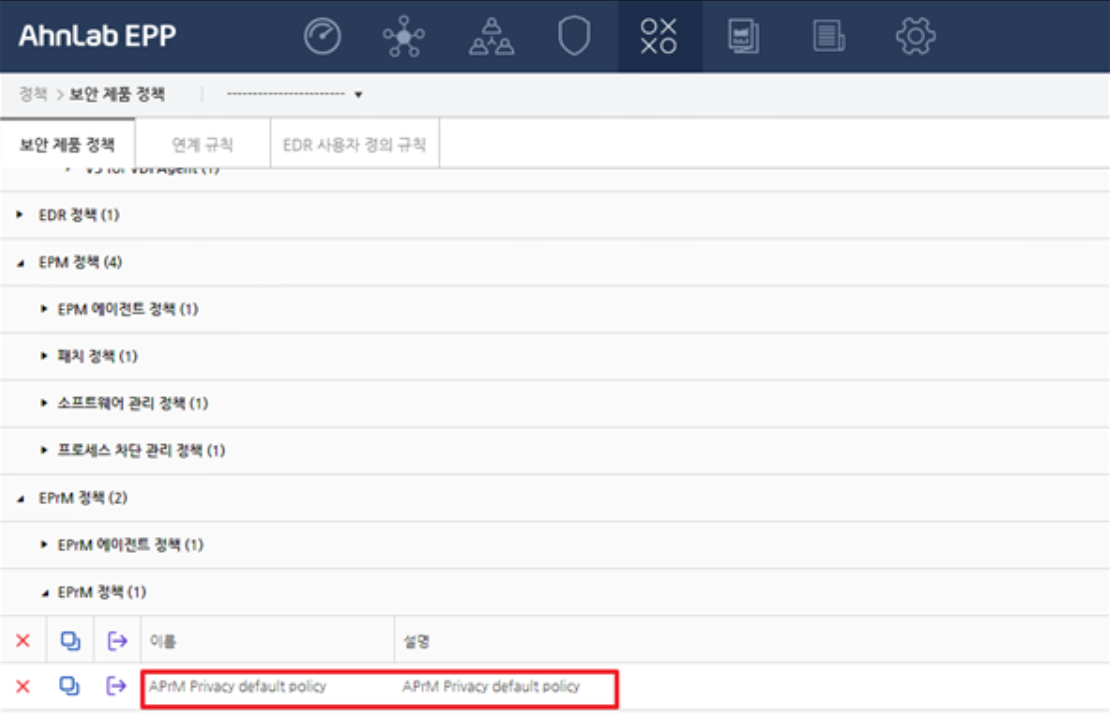Expand EPM 에이전트 정책 (1)
1110x714 pixels.
click(x=44, y=309)
